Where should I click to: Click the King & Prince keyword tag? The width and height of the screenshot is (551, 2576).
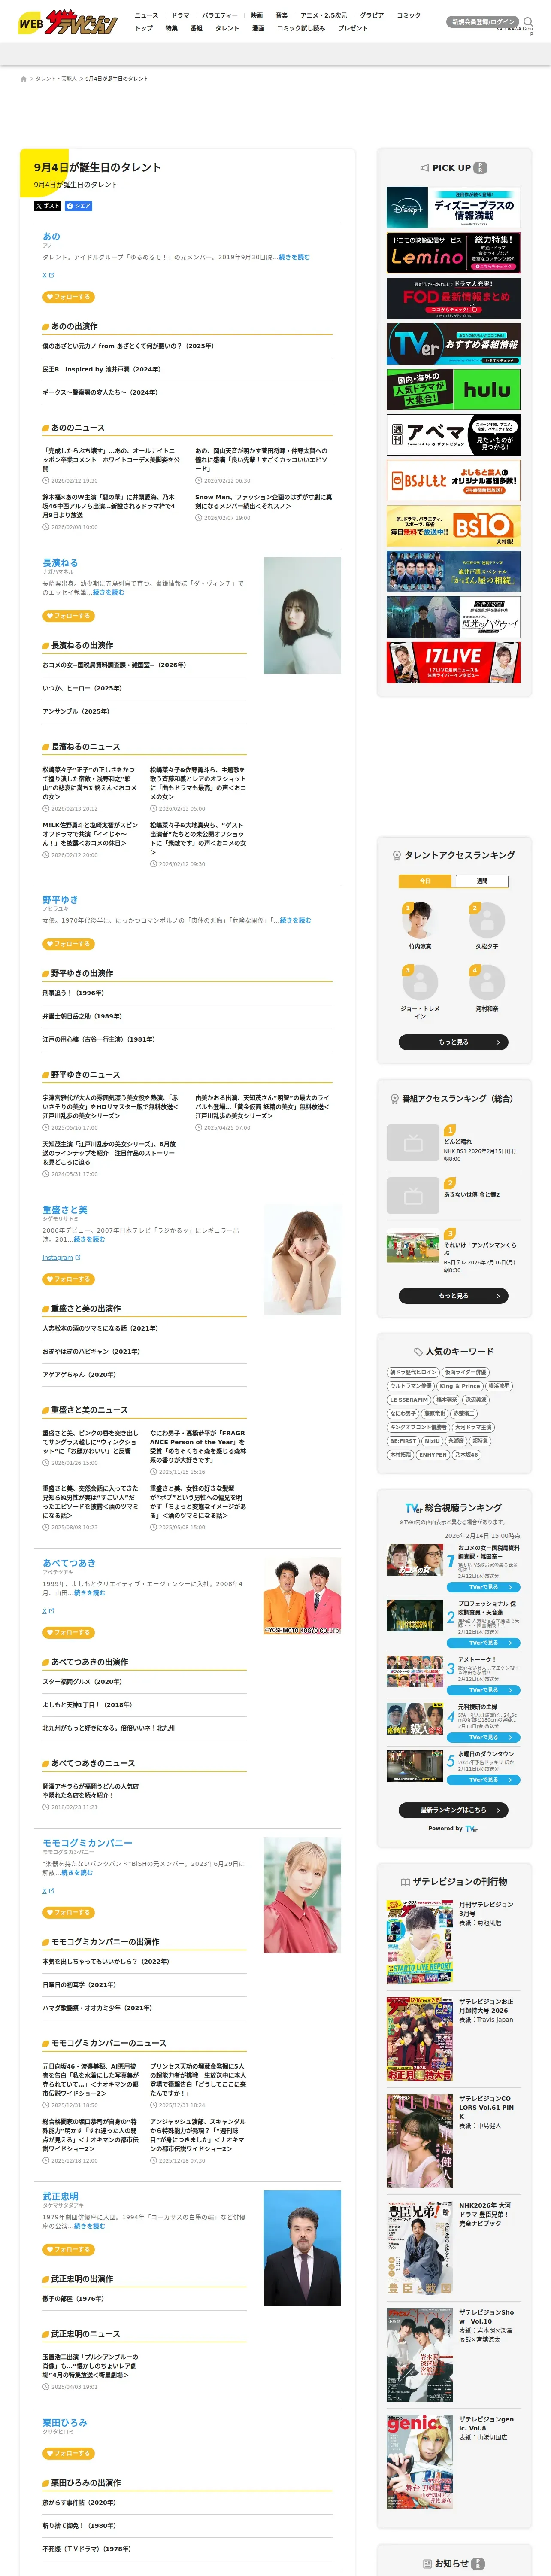tap(460, 1386)
